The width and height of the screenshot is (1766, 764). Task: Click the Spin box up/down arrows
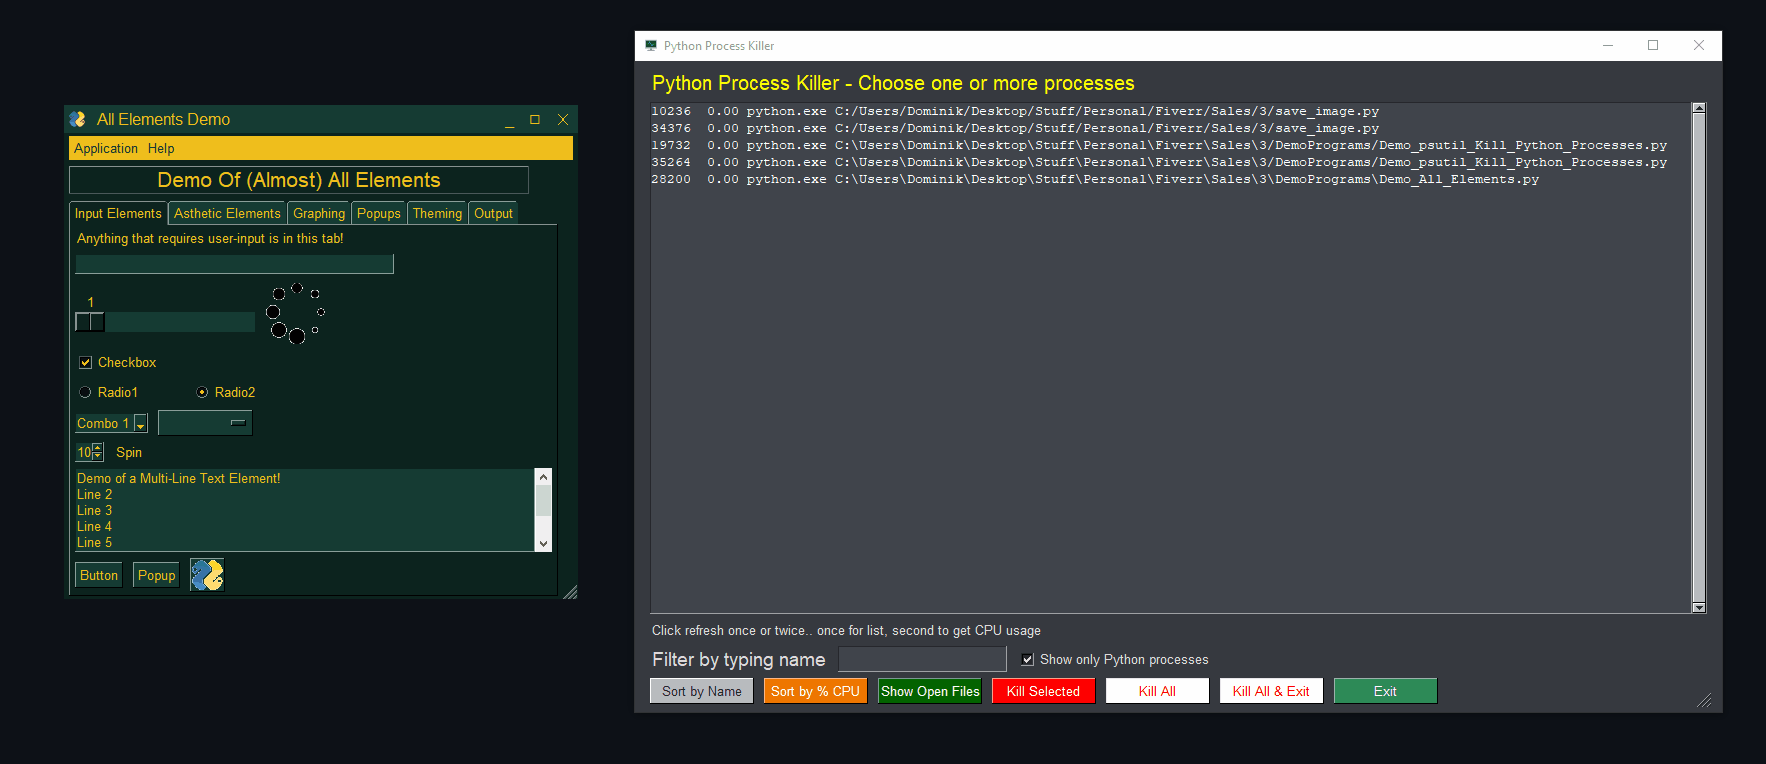(97, 453)
